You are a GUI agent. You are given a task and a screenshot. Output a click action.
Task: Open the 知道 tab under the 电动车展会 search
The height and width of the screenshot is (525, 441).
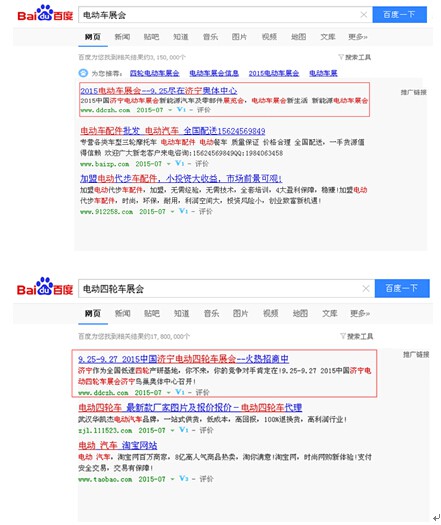(x=181, y=37)
